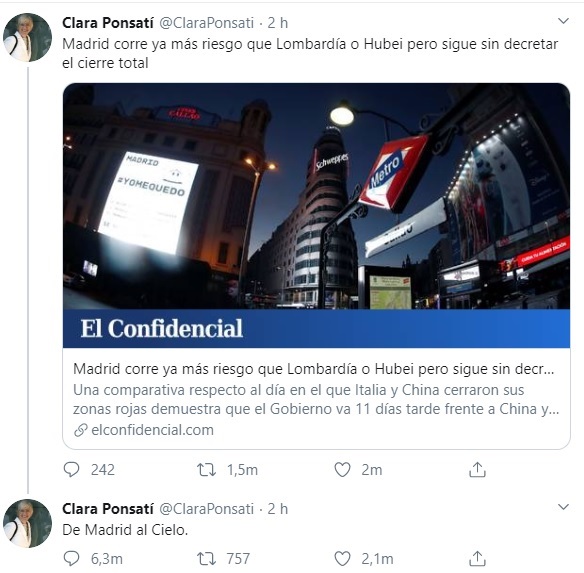The height and width of the screenshot is (573, 584).
Task: Click @ClaraPonsati handle on second tweet
Action: (x=206, y=509)
